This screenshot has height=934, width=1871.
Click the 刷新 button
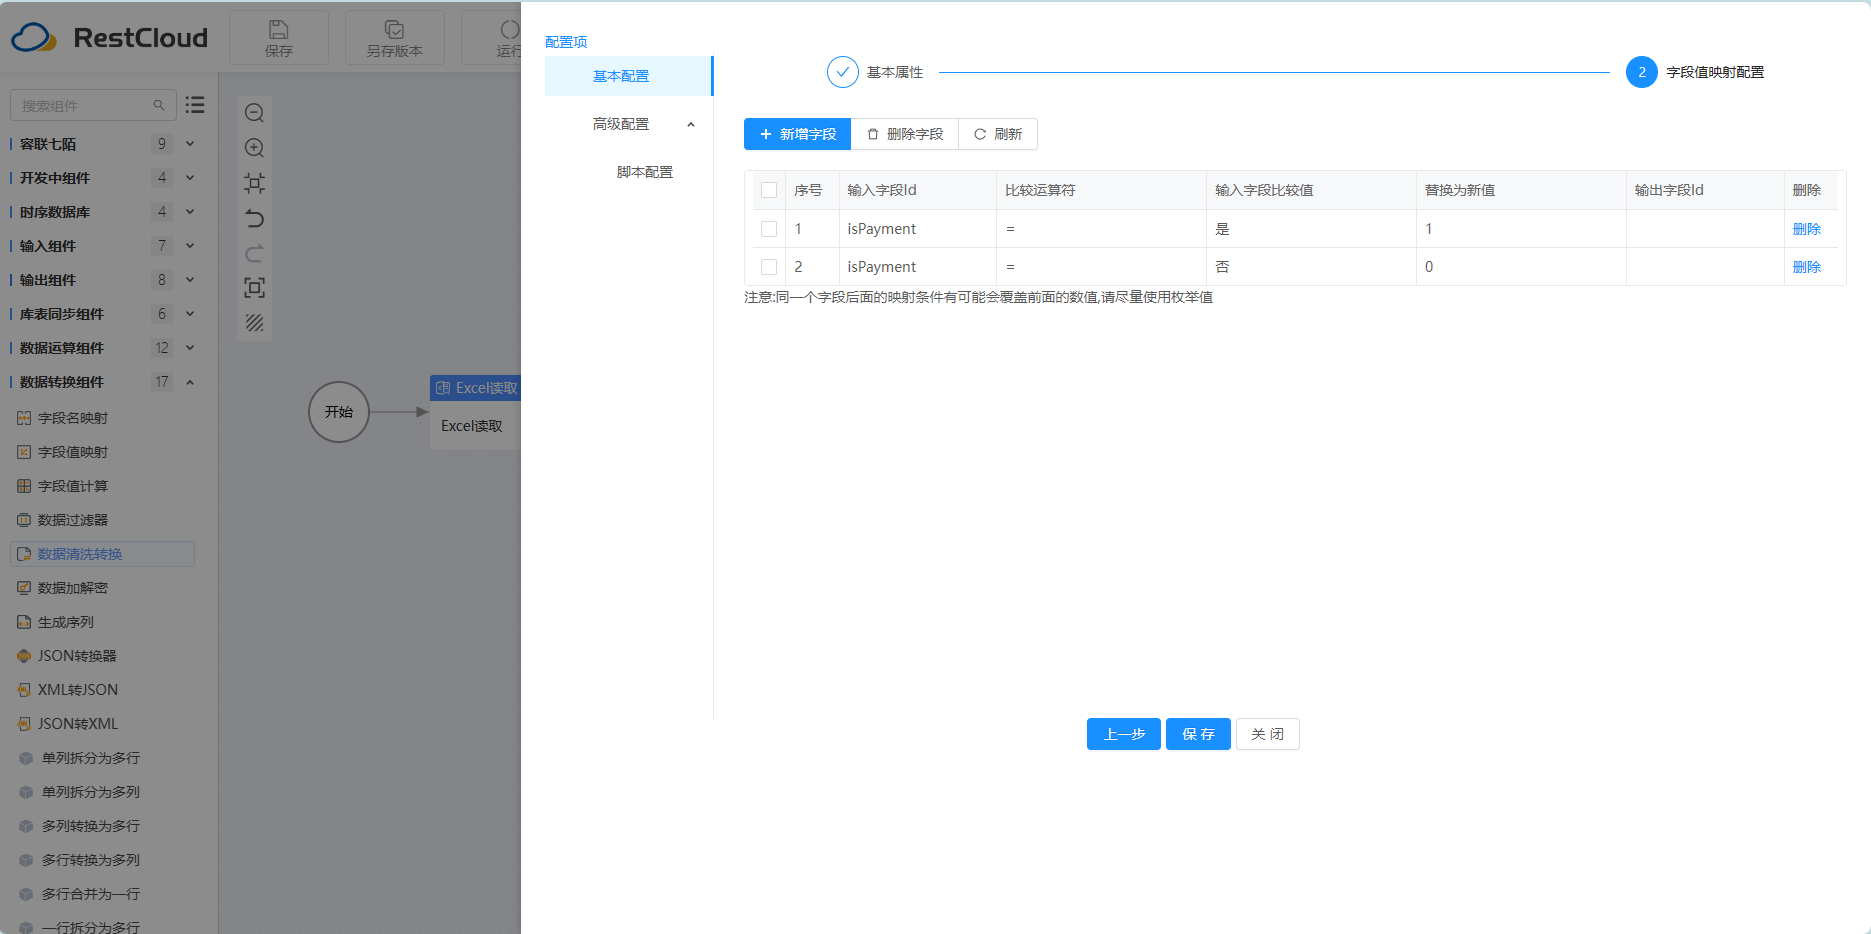pyautogui.click(x=998, y=134)
